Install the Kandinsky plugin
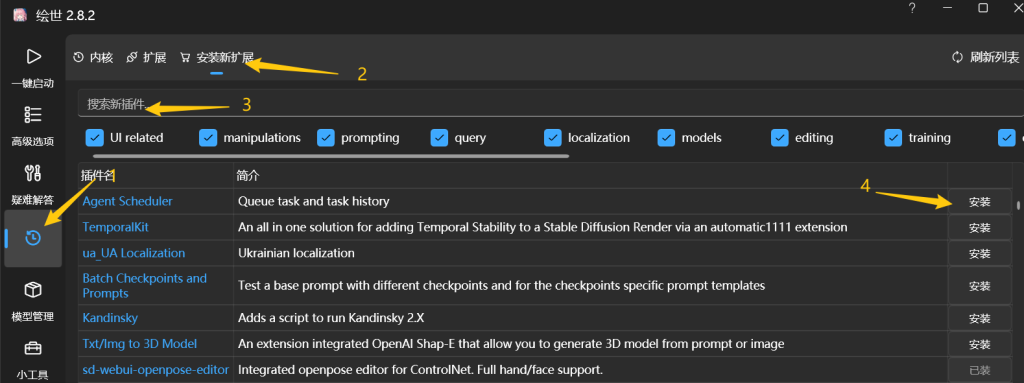Viewport: 1024px width, 383px height. (x=980, y=318)
